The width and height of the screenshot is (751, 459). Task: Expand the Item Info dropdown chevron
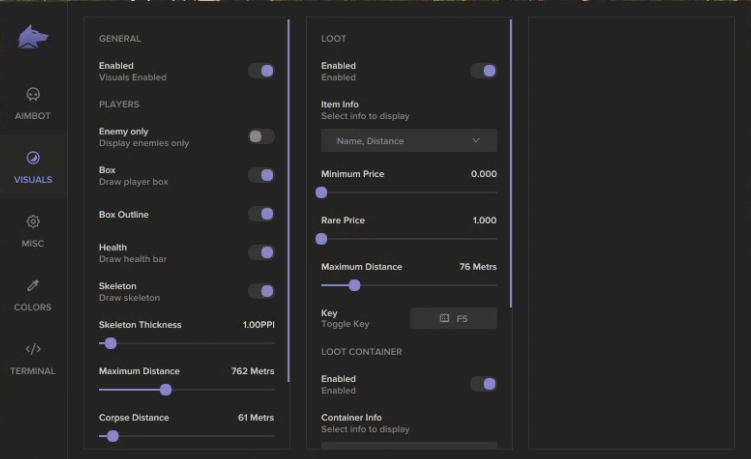click(476, 140)
